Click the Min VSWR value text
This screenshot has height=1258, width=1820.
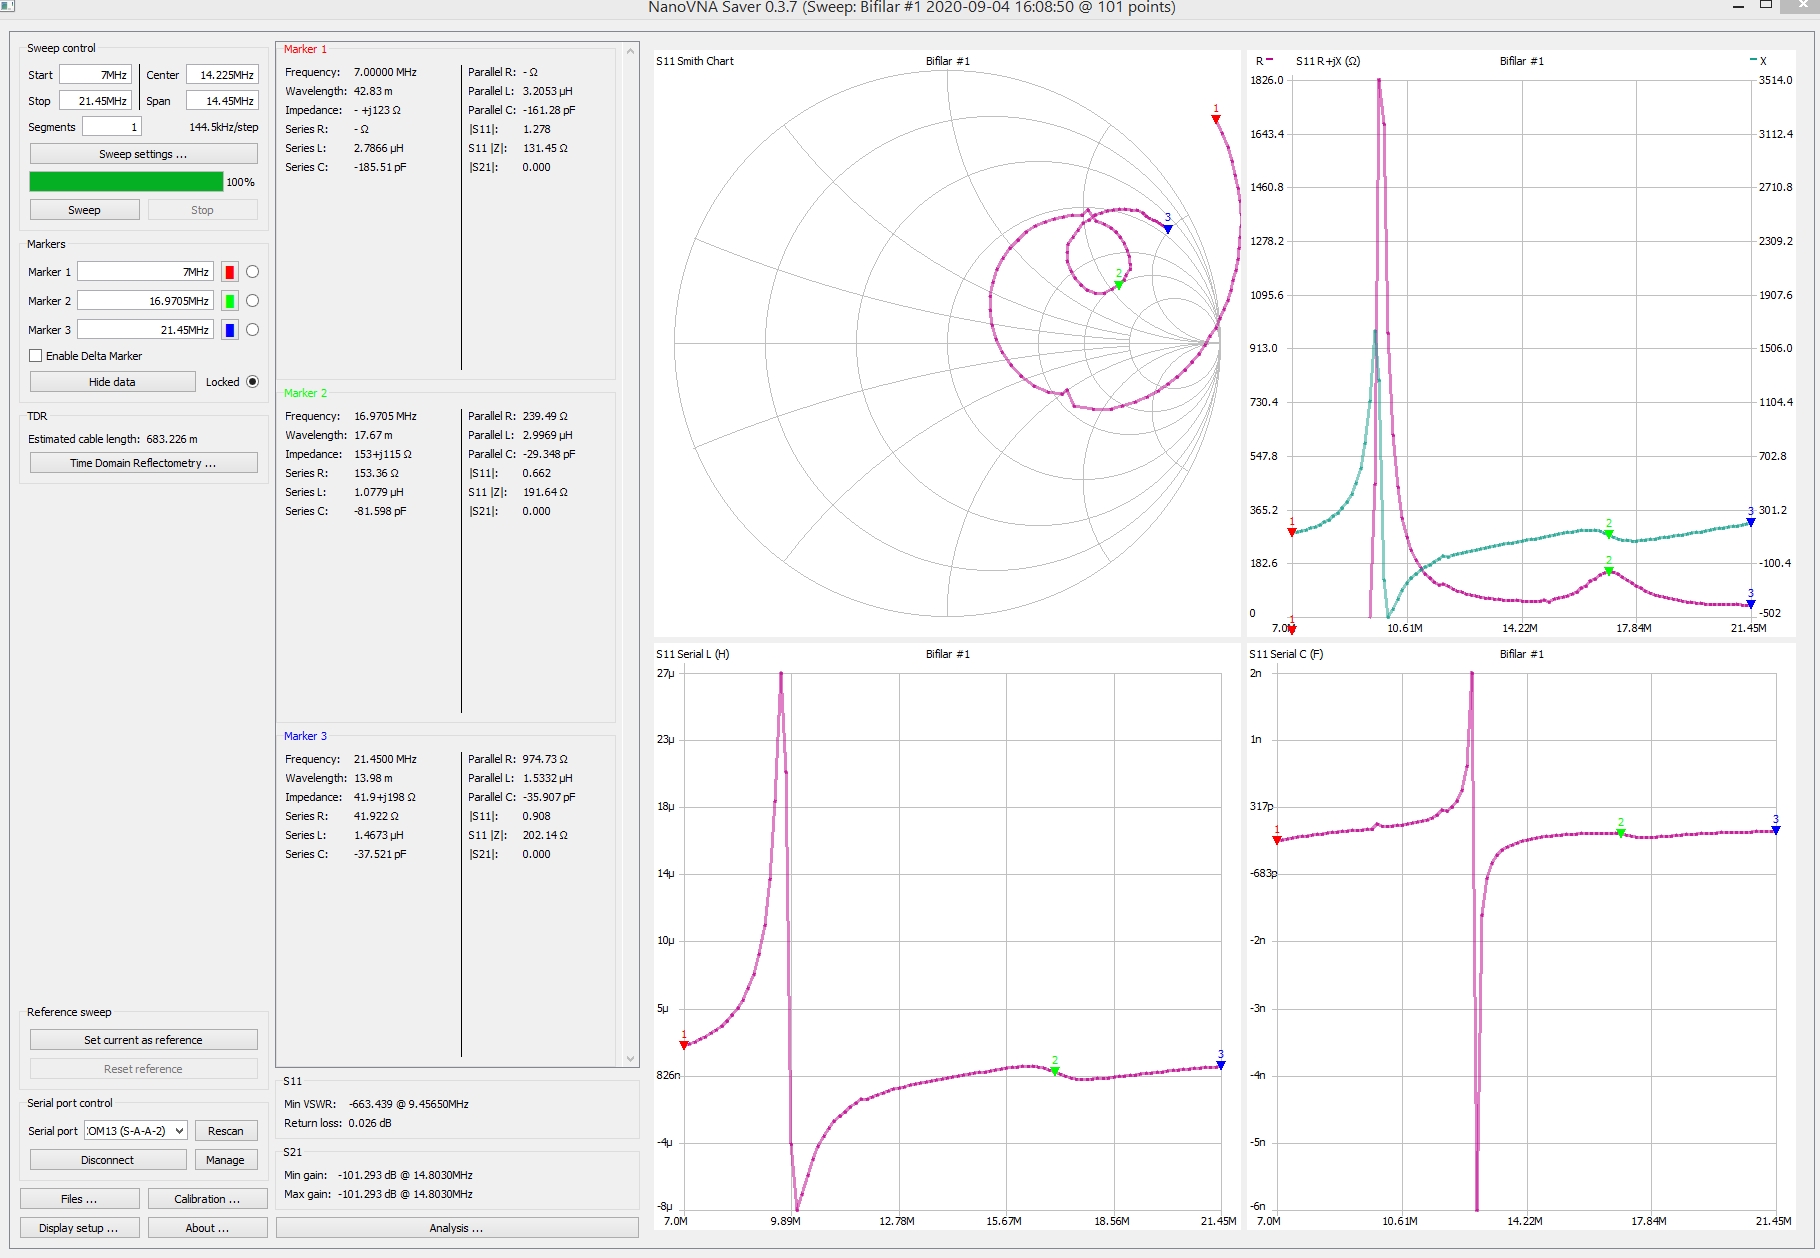pos(408,1104)
